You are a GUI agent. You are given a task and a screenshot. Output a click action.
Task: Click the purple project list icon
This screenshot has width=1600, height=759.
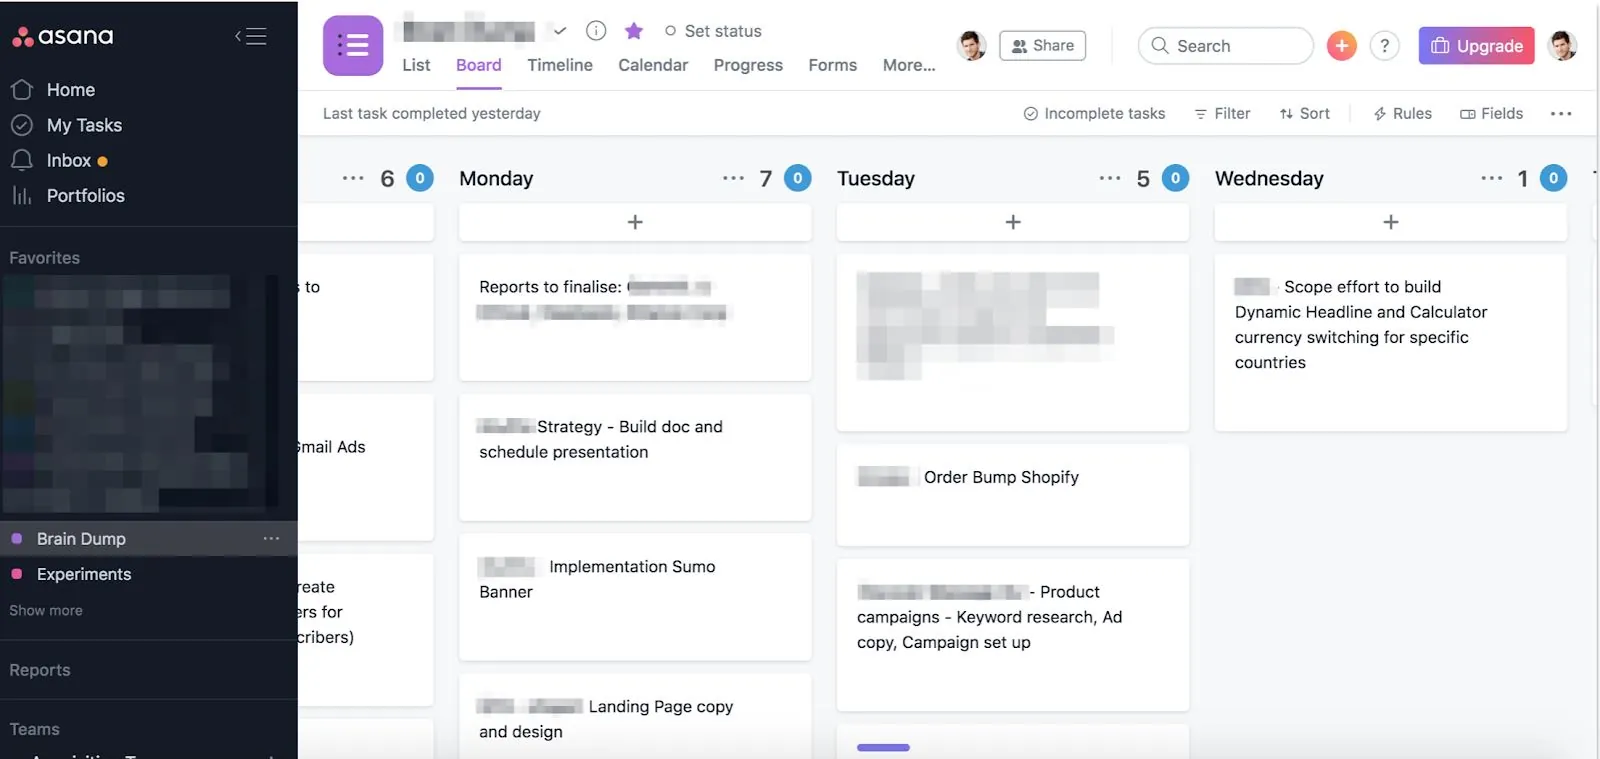(353, 46)
